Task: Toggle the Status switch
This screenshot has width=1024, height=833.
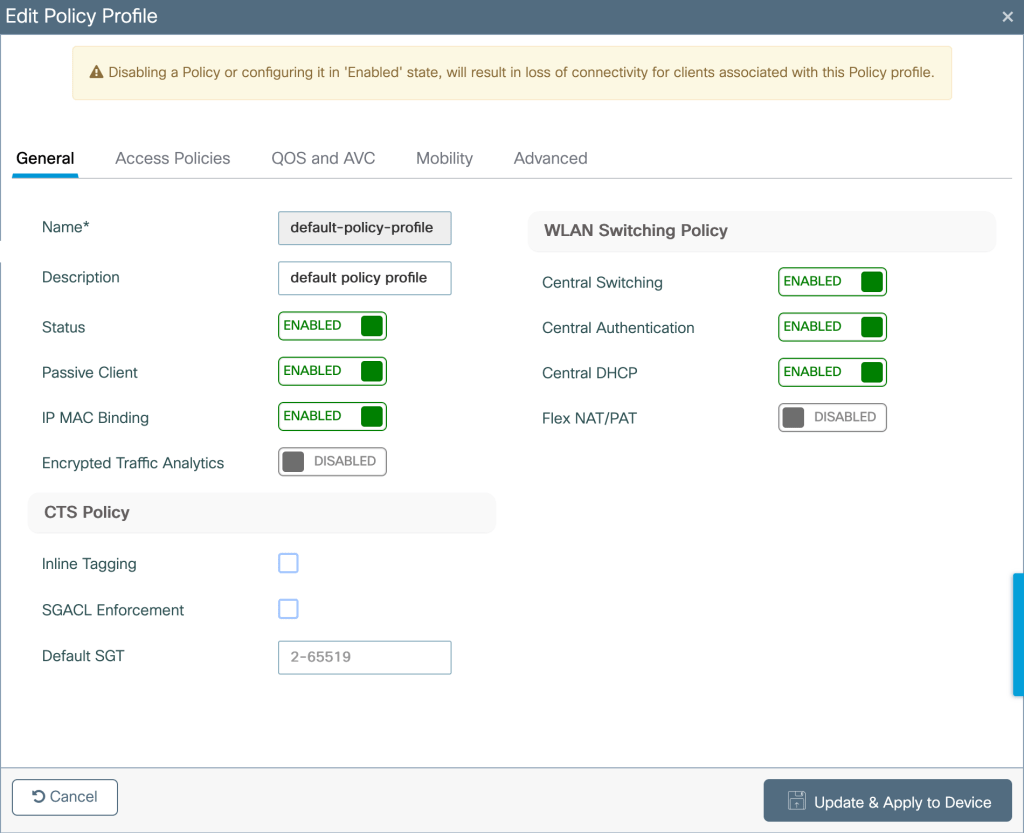Action: click(332, 326)
